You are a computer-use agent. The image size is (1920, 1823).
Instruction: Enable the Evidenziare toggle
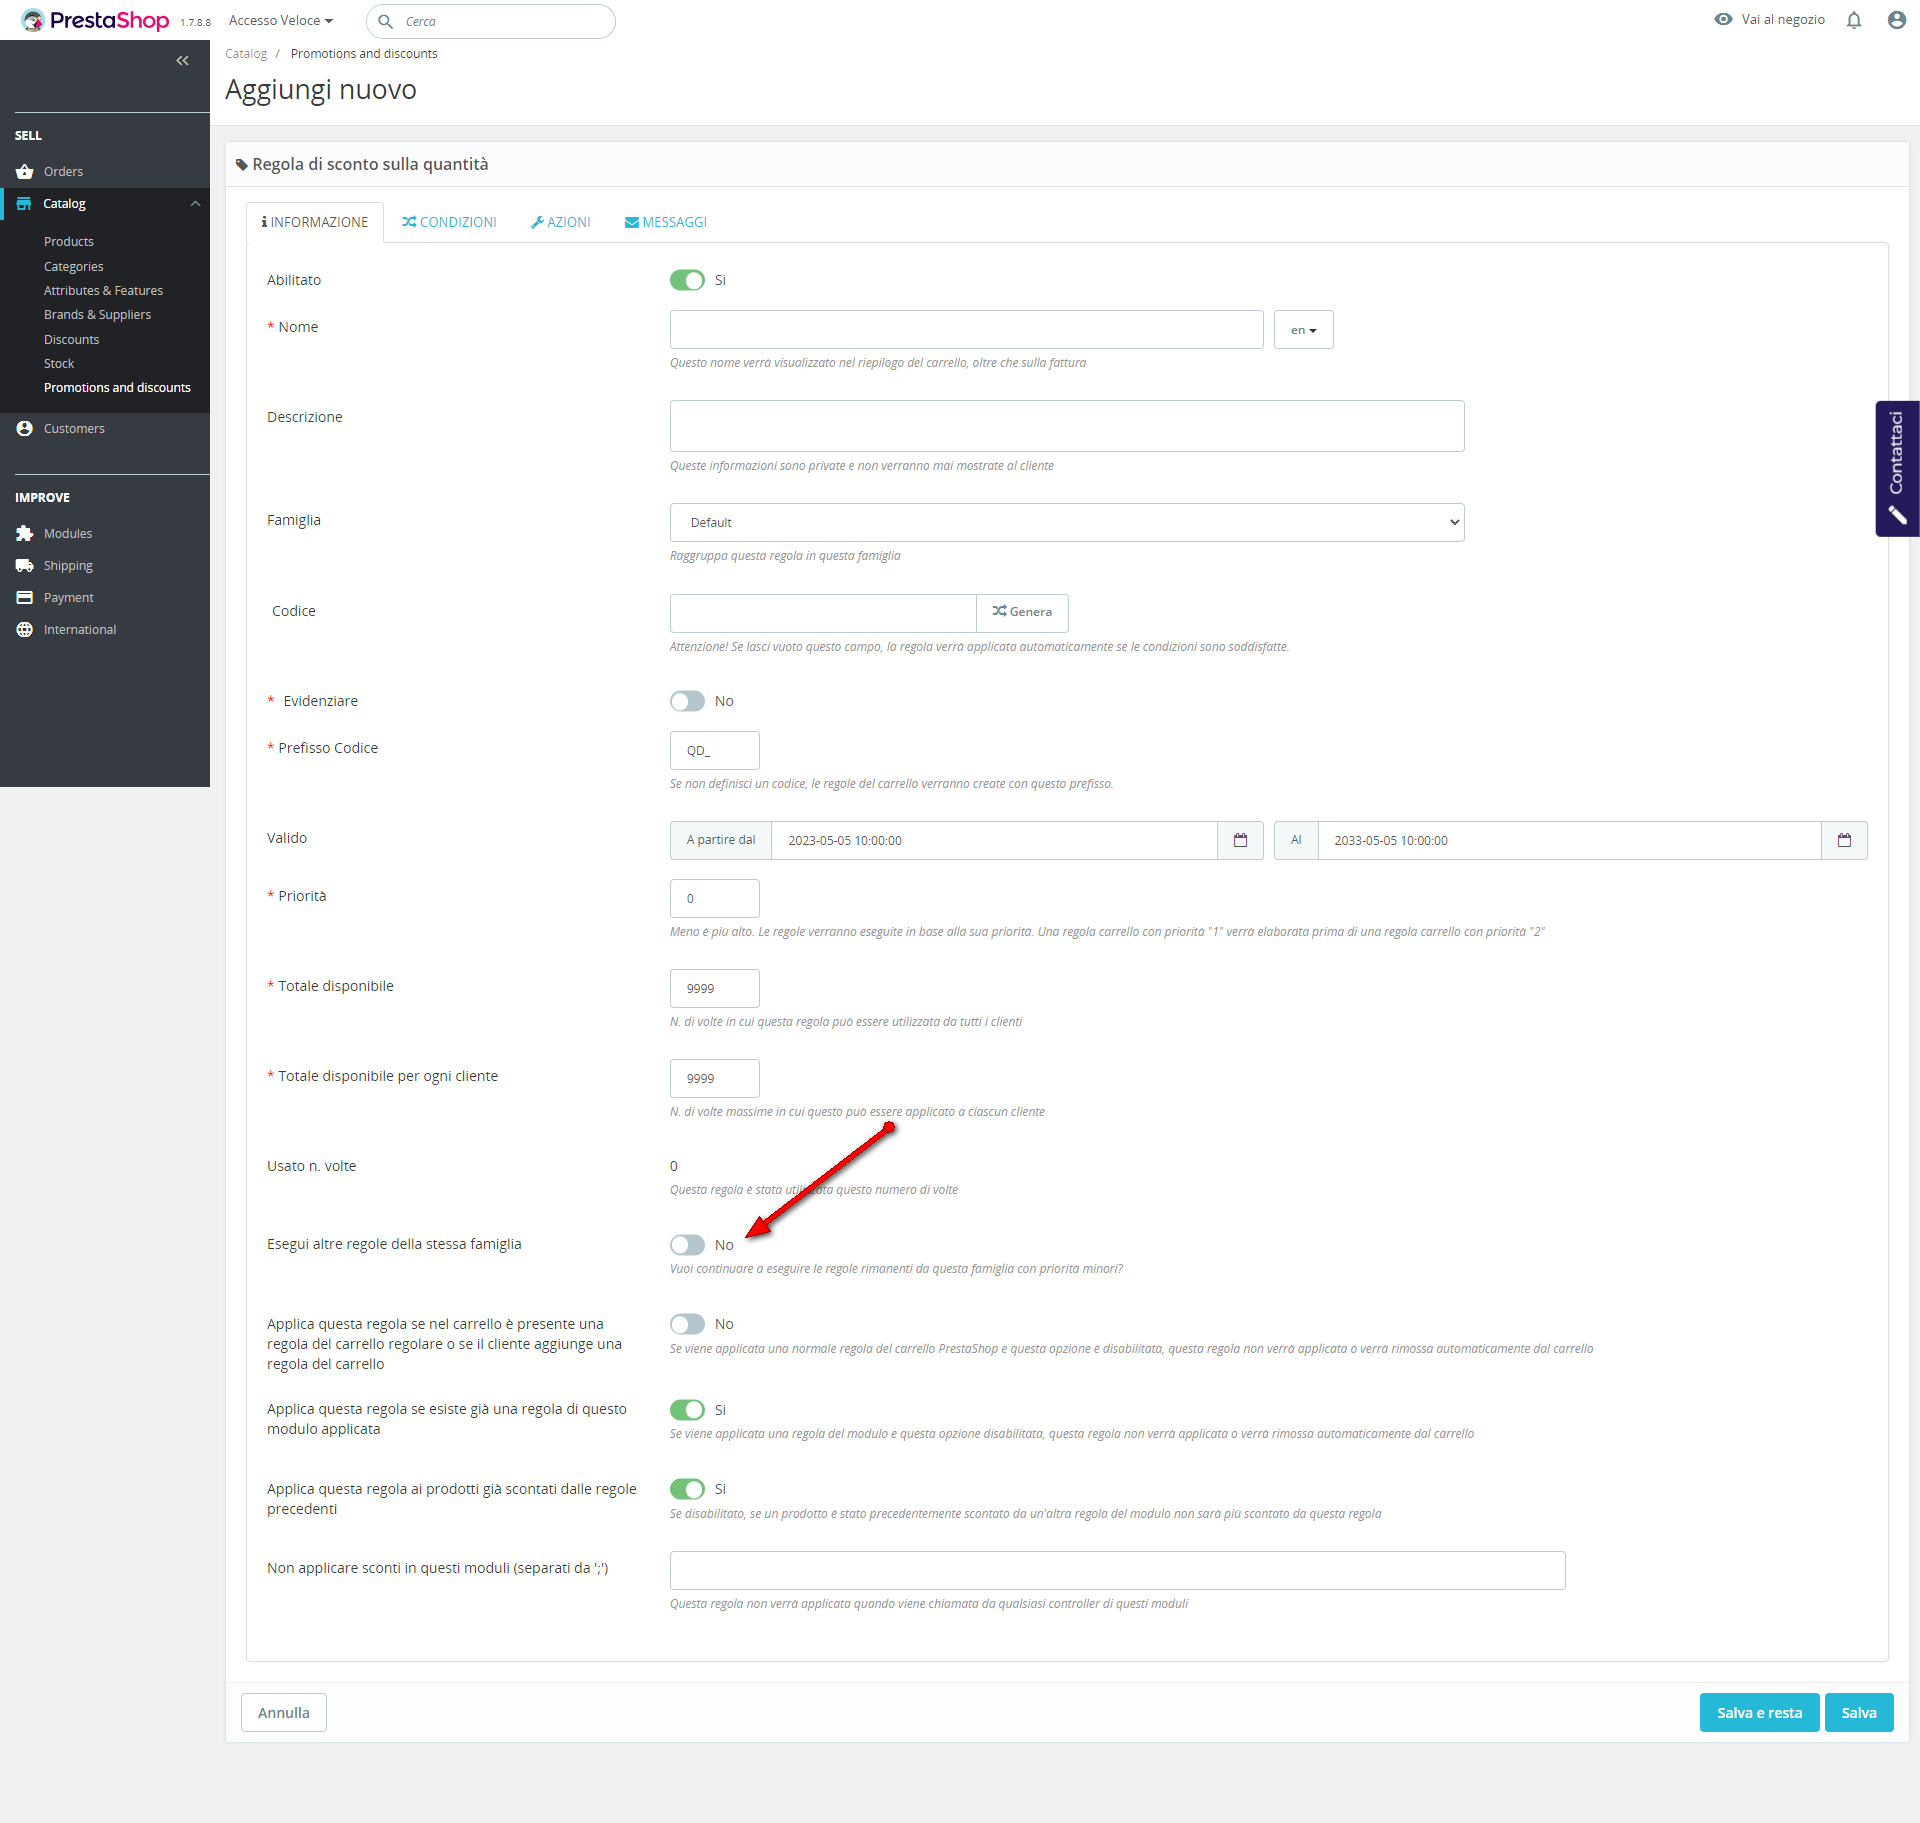pyautogui.click(x=687, y=702)
